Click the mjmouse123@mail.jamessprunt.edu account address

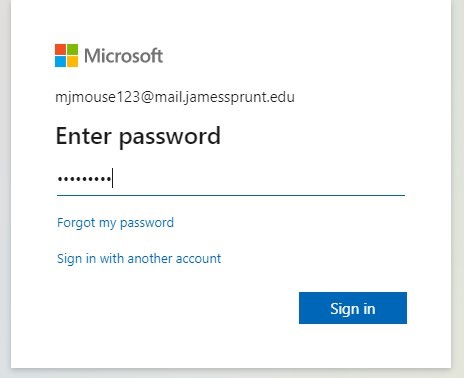point(175,97)
